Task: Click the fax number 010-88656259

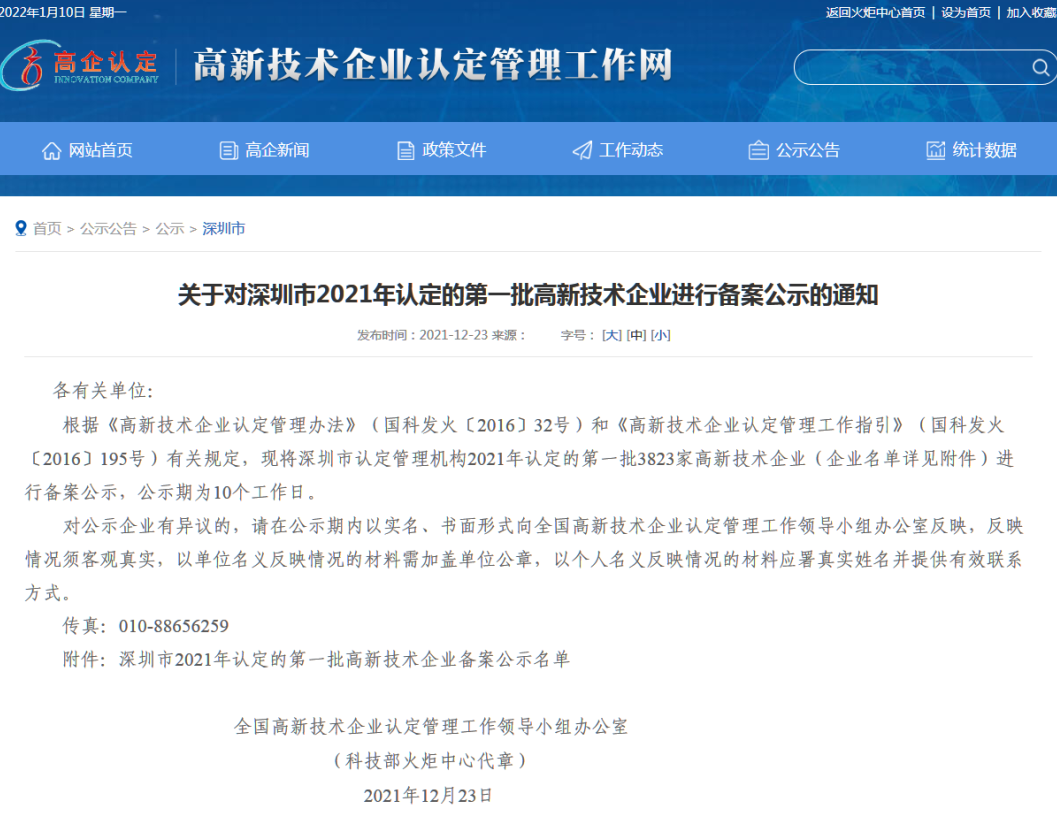Action: click(174, 626)
